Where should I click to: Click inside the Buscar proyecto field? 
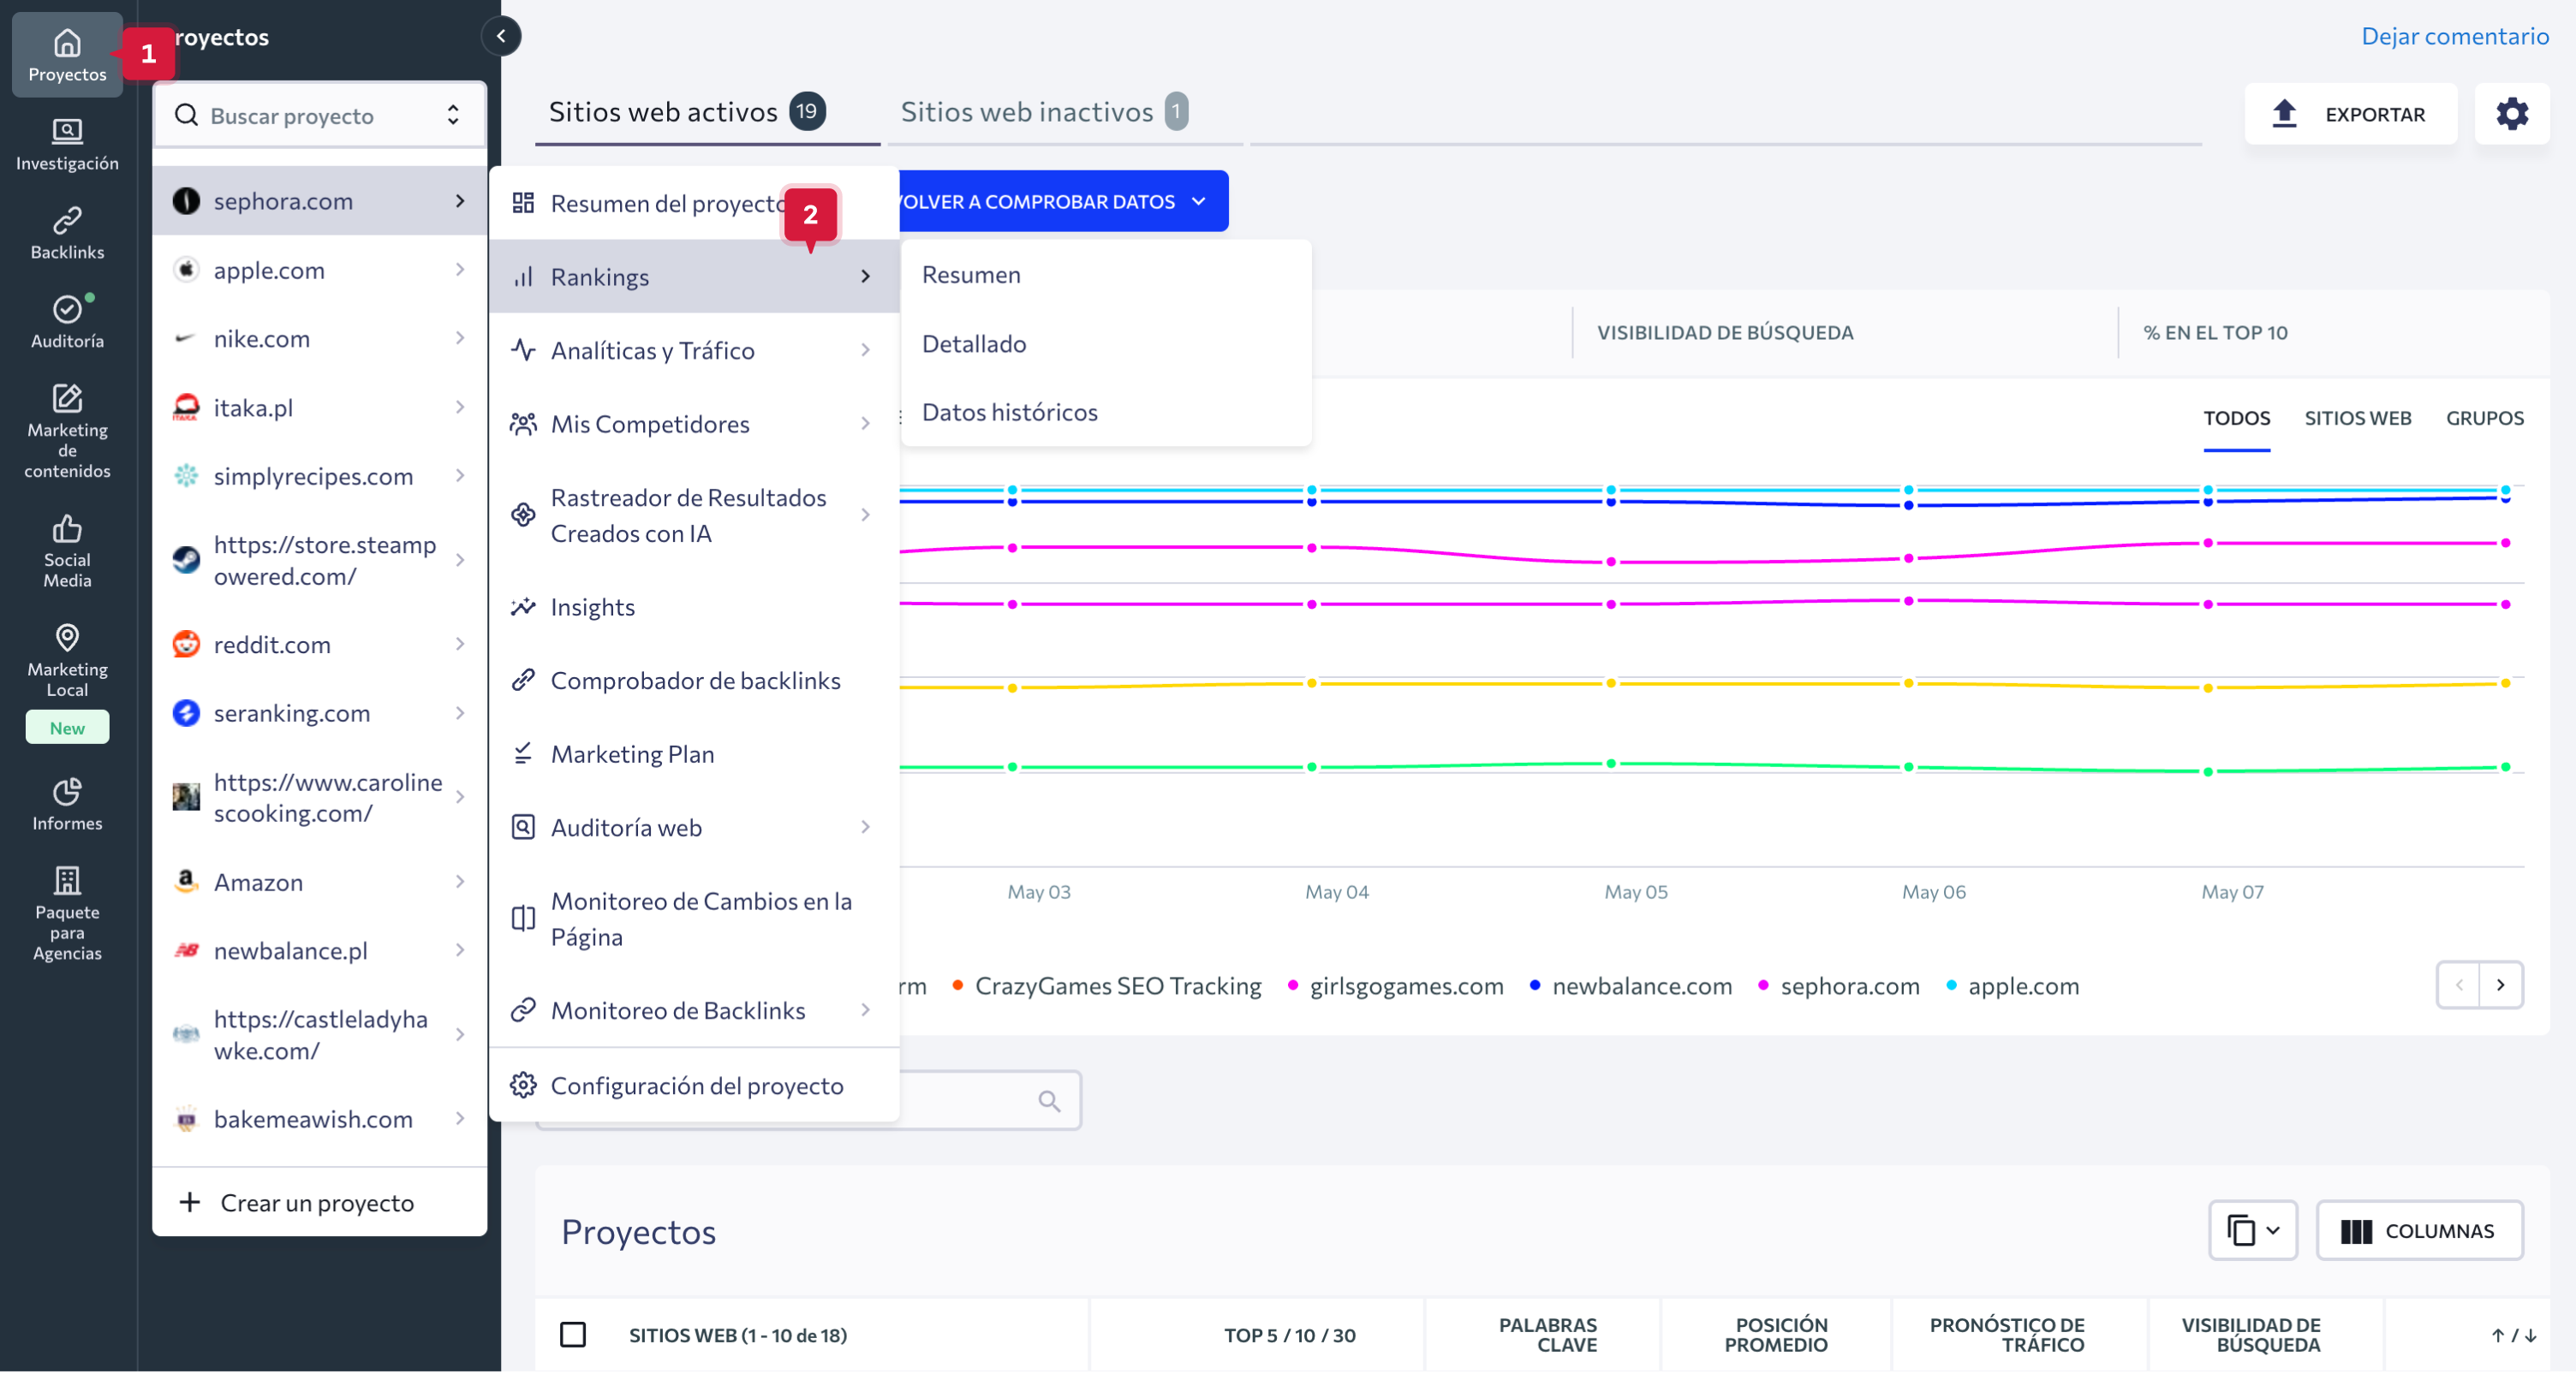[319, 115]
